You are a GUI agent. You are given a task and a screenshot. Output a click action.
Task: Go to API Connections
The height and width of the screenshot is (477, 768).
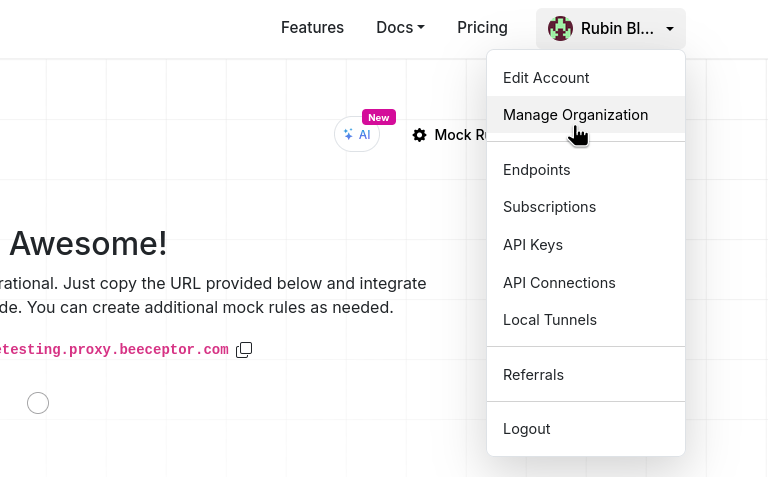pos(559,283)
